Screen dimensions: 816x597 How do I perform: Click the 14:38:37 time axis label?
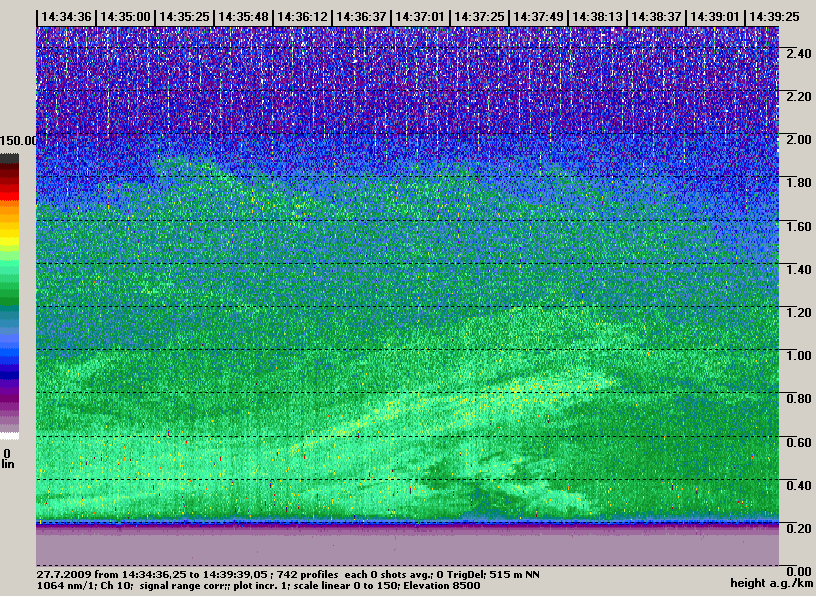click(x=656, y=17)
